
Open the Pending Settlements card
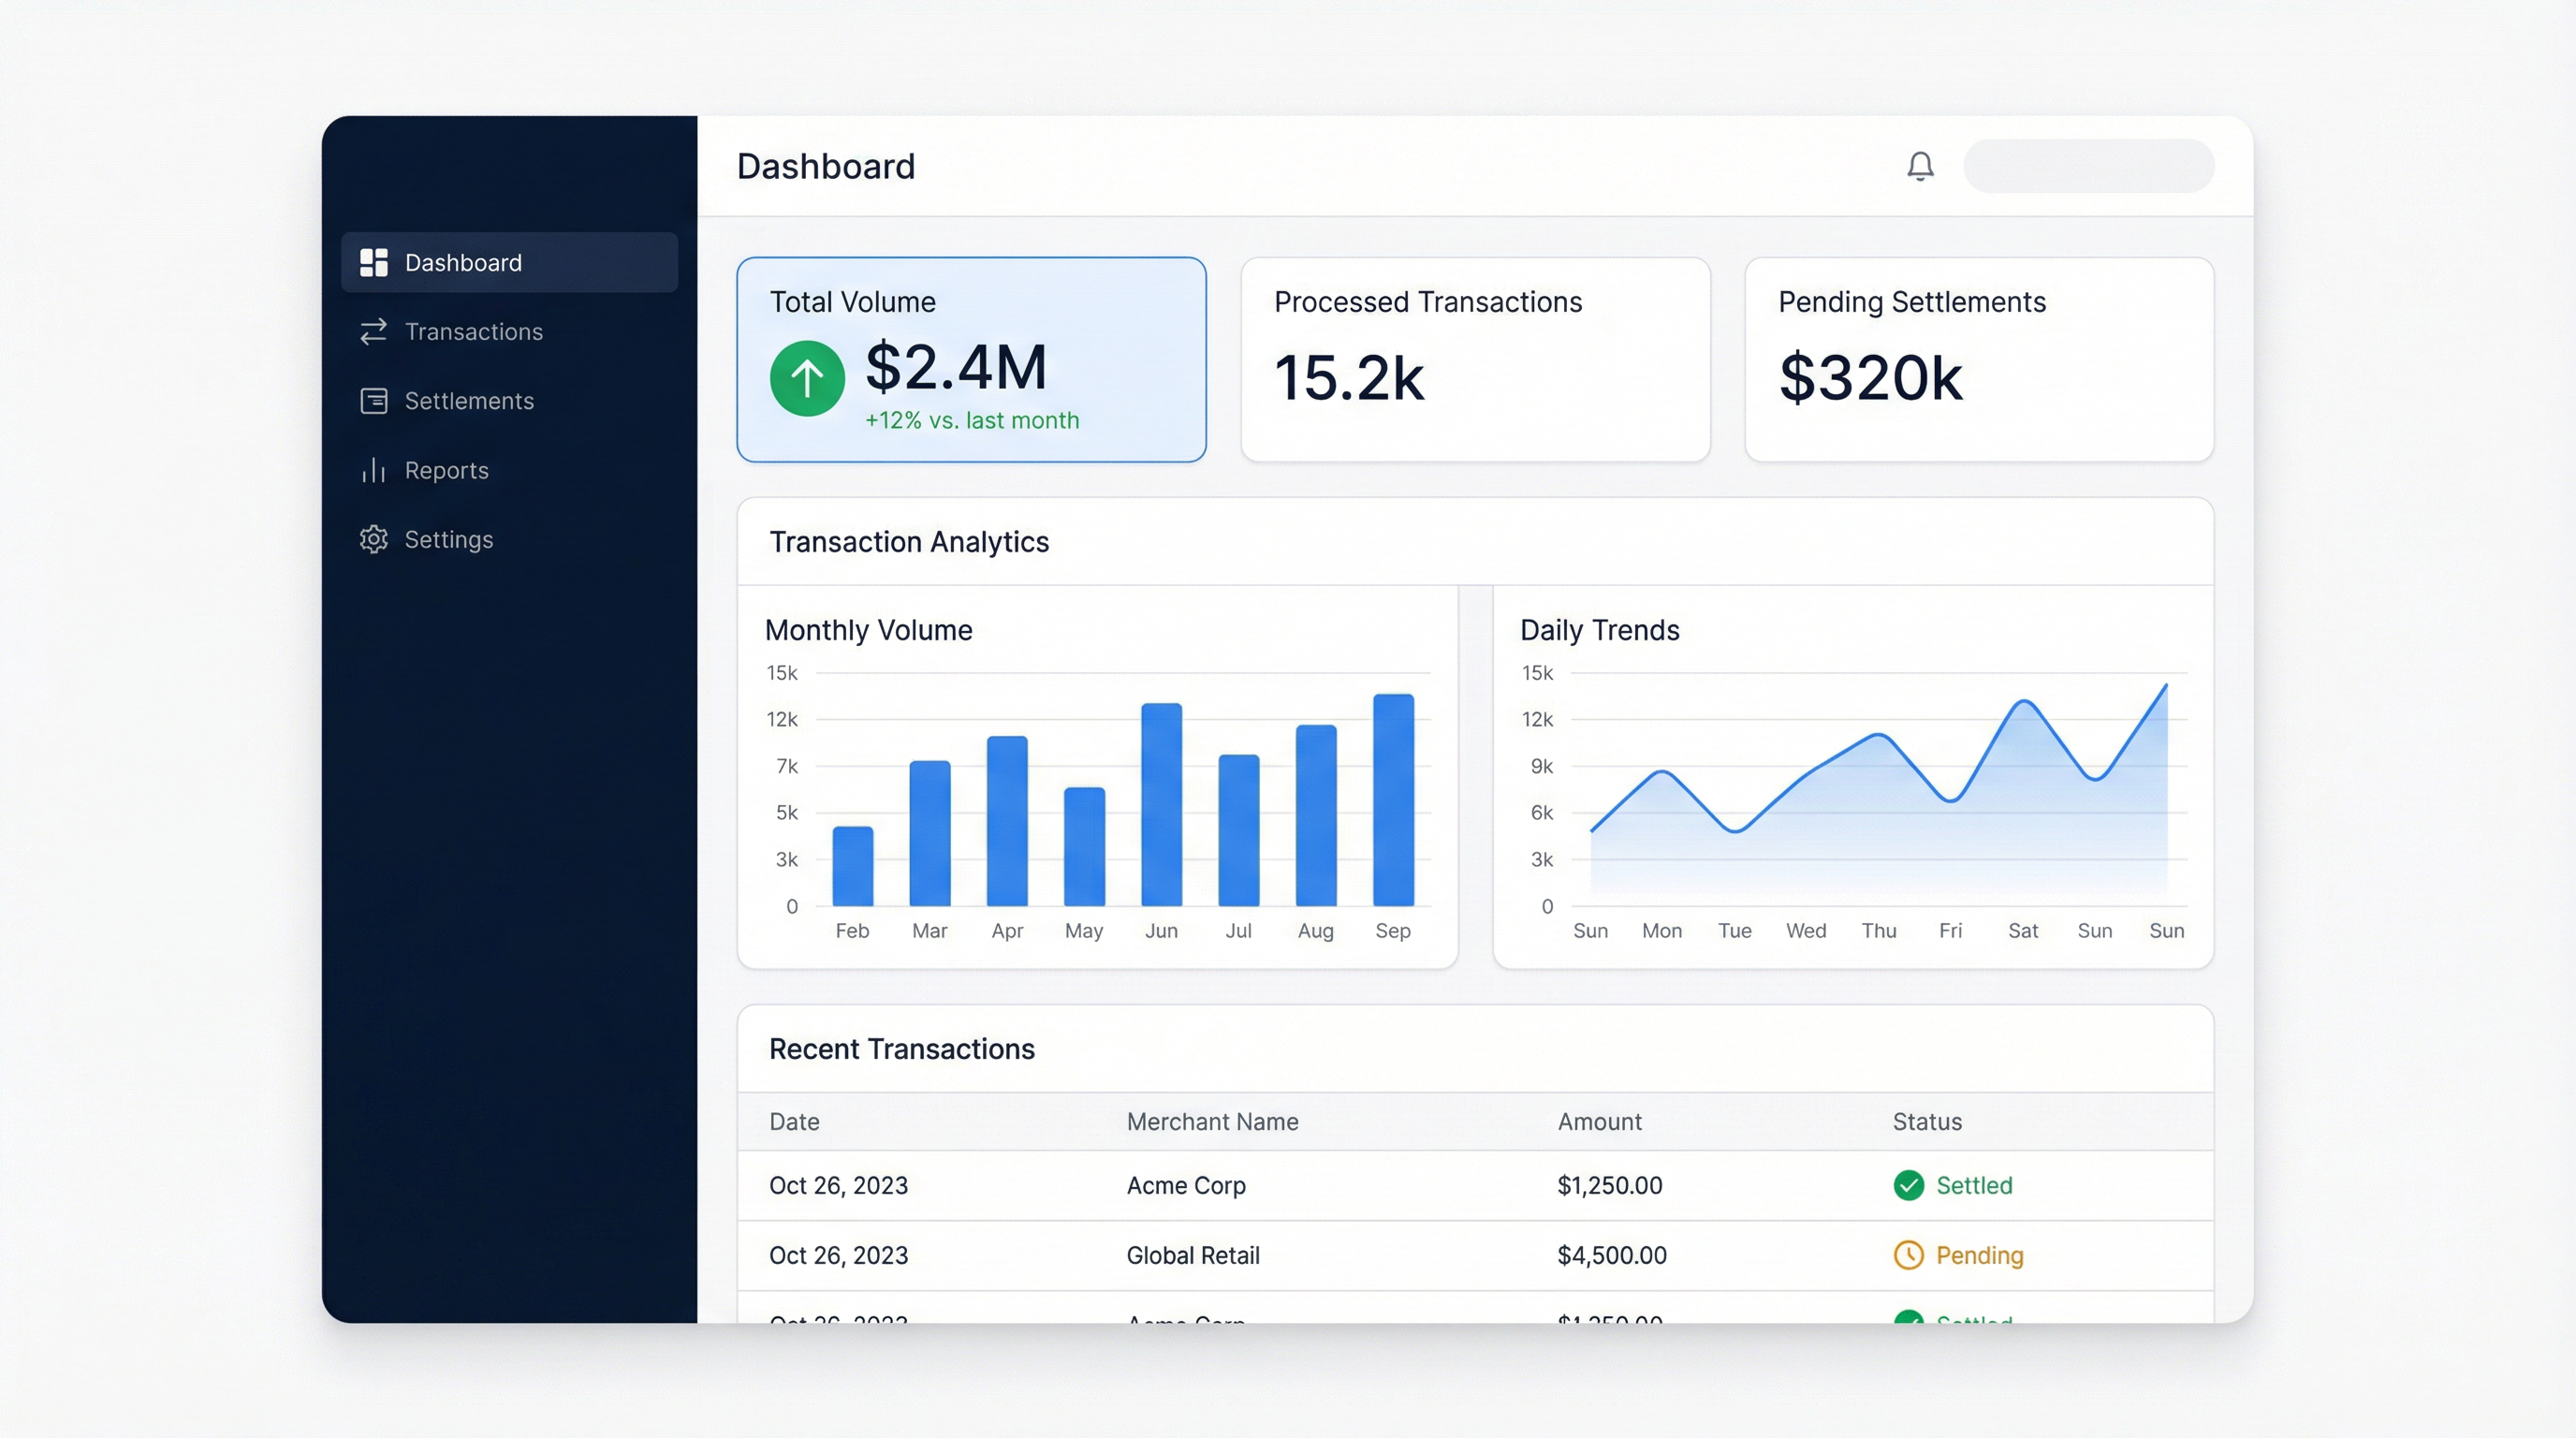click(x=1978, y=360)
